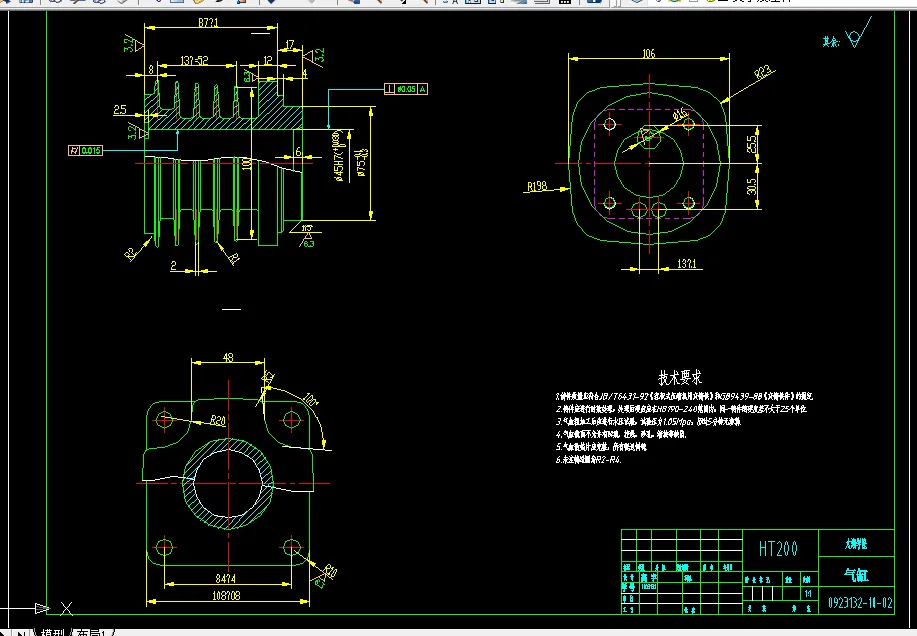Viewport: 917px width, 636px height.
Task: Select the R20 radius dimension
Action: pos(218,420)
